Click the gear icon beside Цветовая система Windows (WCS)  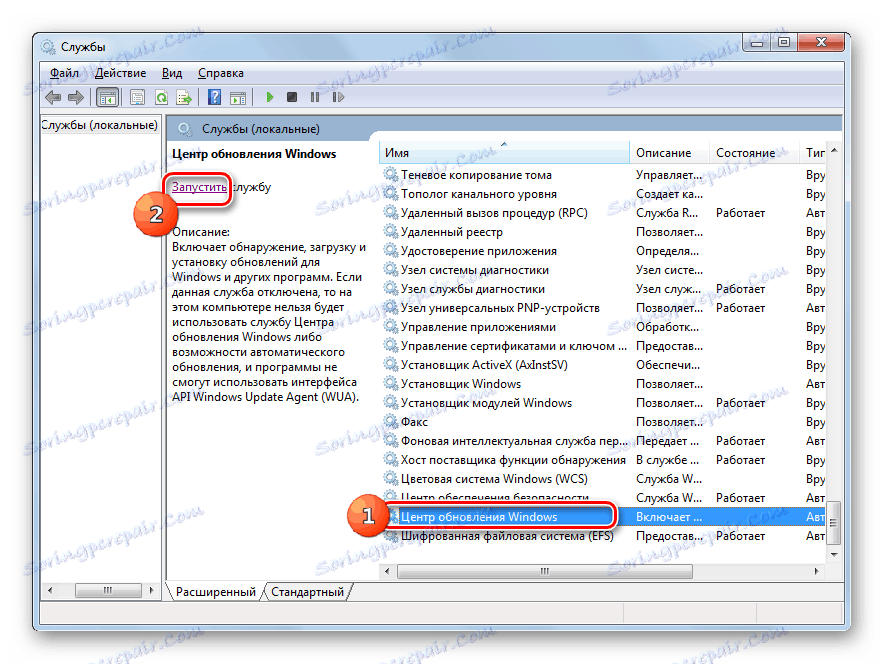[391, 479]
